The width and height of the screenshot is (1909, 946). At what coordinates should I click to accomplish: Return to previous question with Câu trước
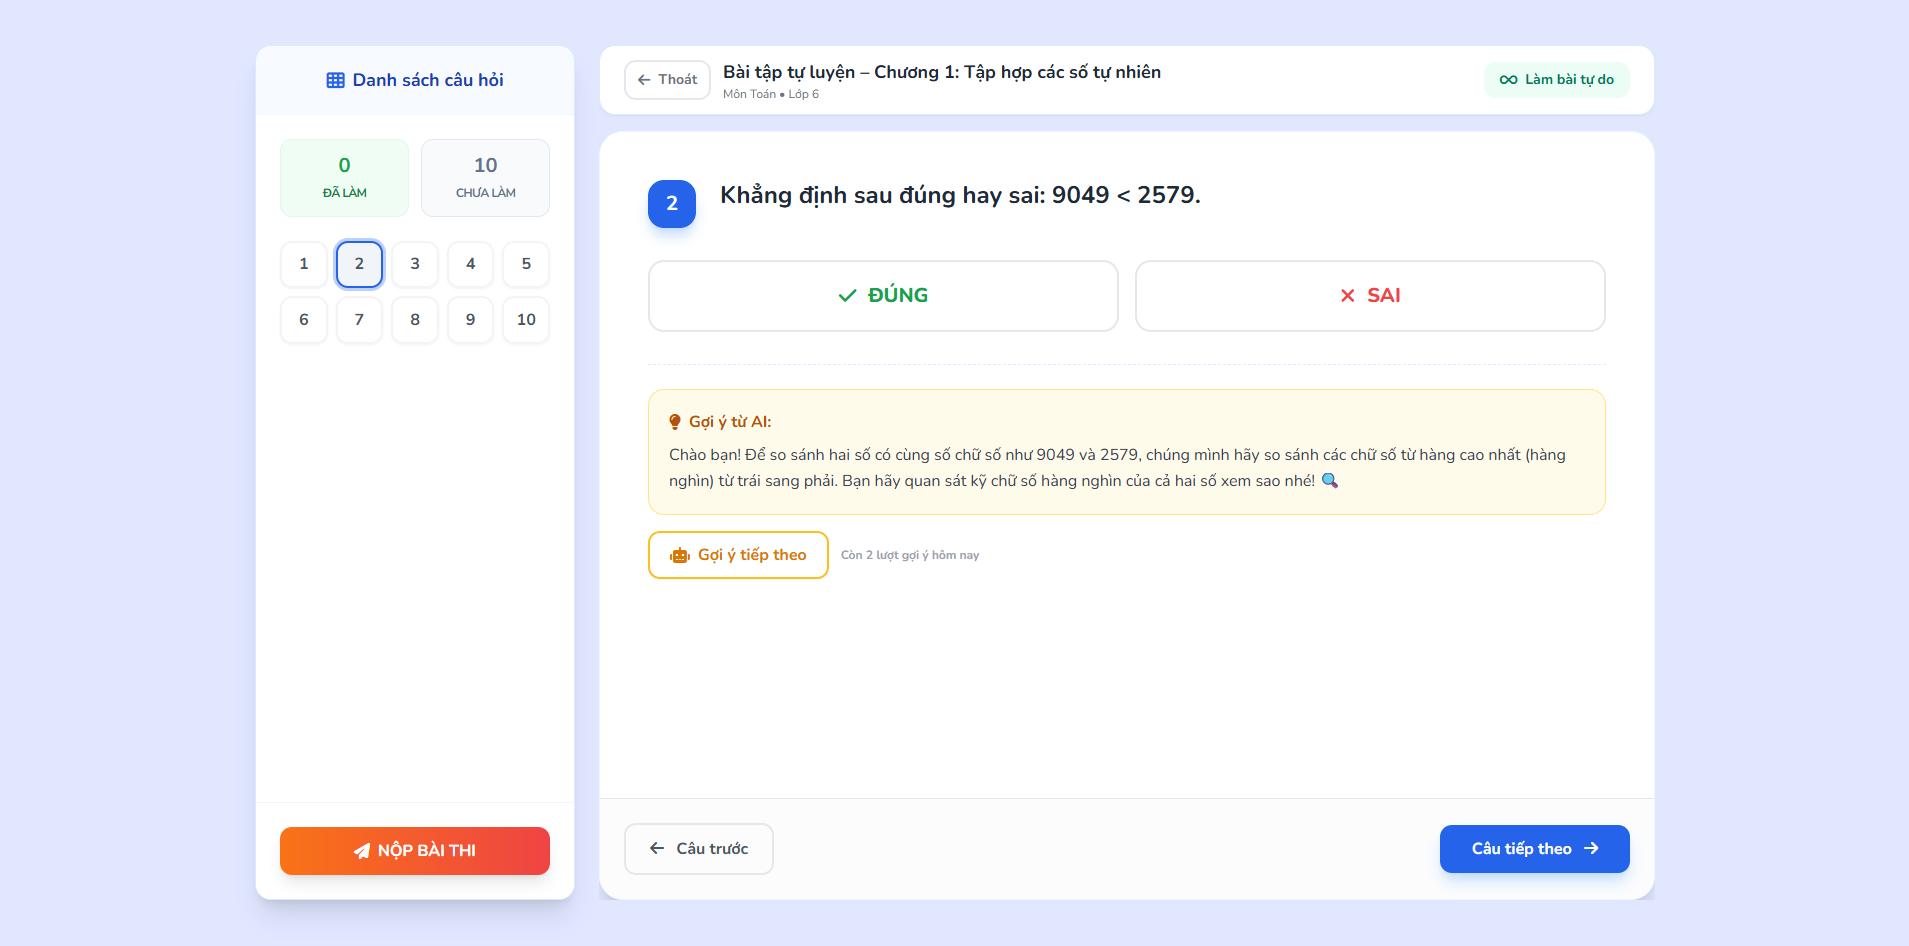(x=699, y=849)
